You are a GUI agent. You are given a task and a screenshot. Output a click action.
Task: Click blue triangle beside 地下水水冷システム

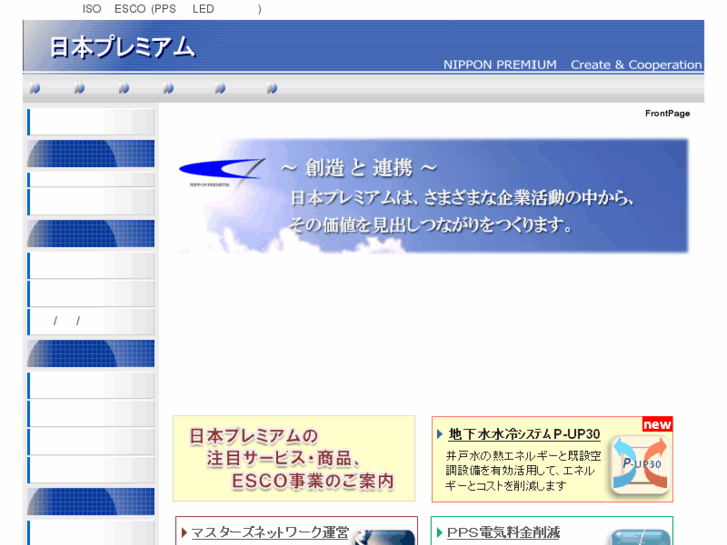440,434
